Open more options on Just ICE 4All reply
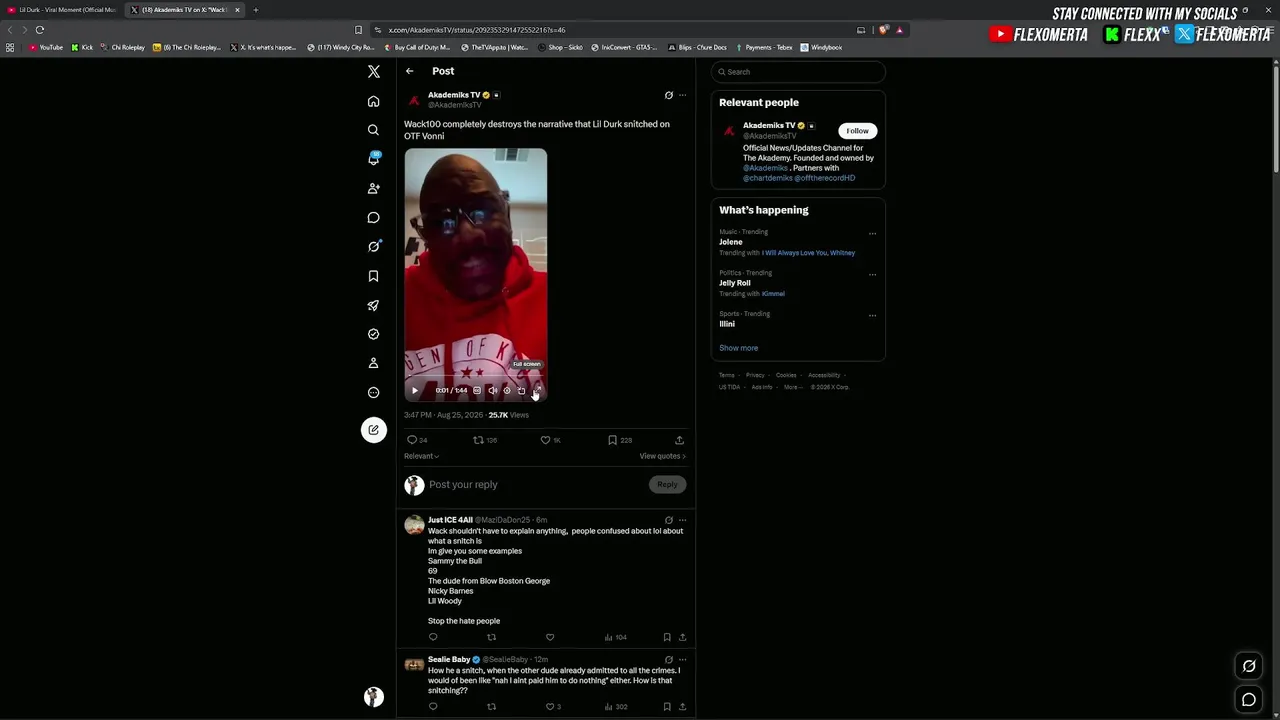The height and width of the screenshot is (720, 1280). coord(683,520)
